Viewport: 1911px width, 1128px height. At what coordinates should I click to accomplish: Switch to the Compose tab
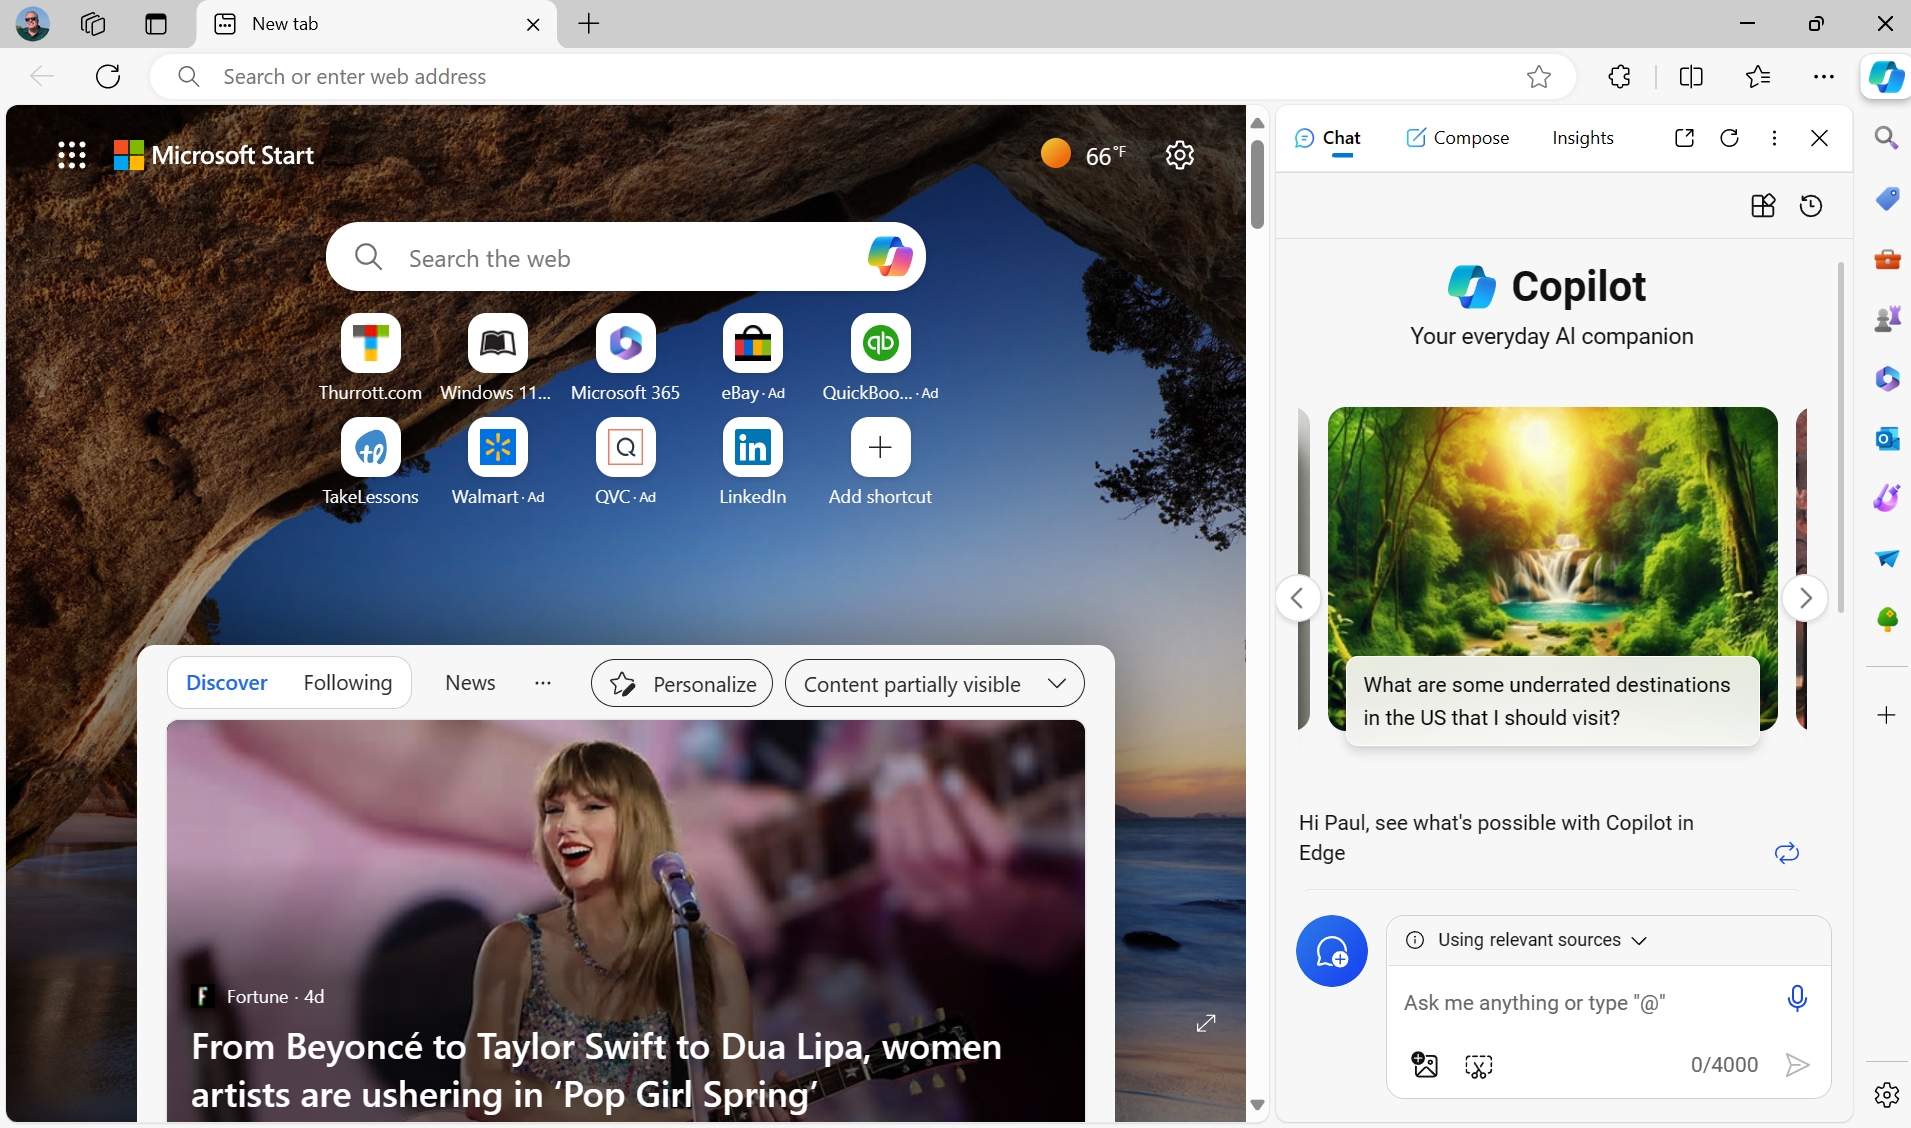(1457, 138)
